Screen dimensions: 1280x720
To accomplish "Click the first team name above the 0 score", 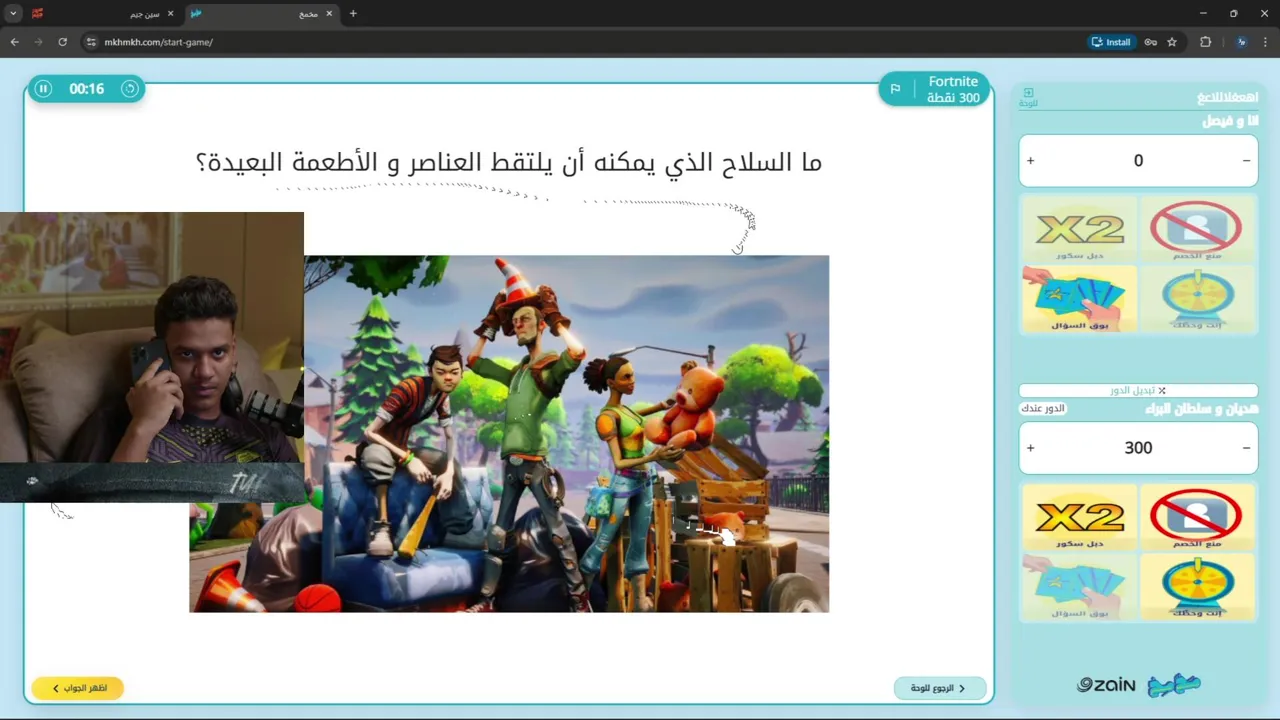I will pyautogui.click(x=1230, y=121).
